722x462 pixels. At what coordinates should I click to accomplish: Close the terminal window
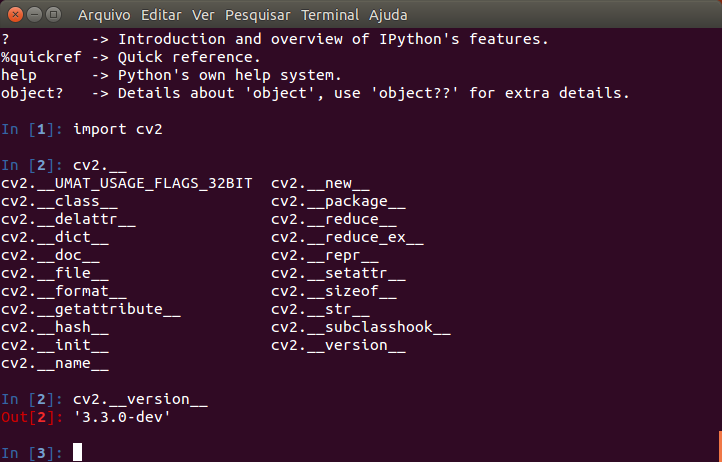point(14,15)
